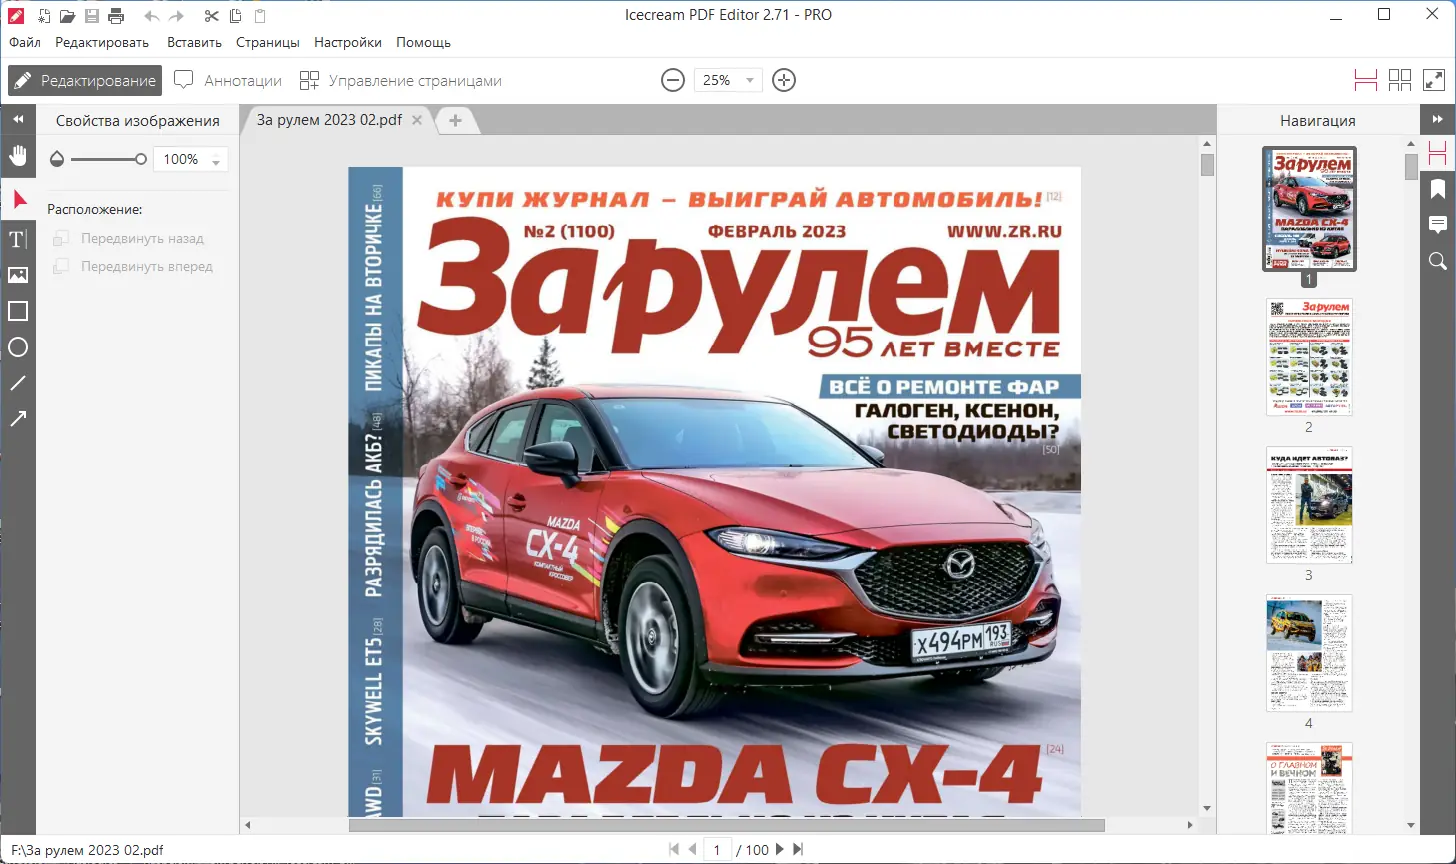Go to the first page
This screenshot has width=1456, height=864.
[x=675, y=849]
